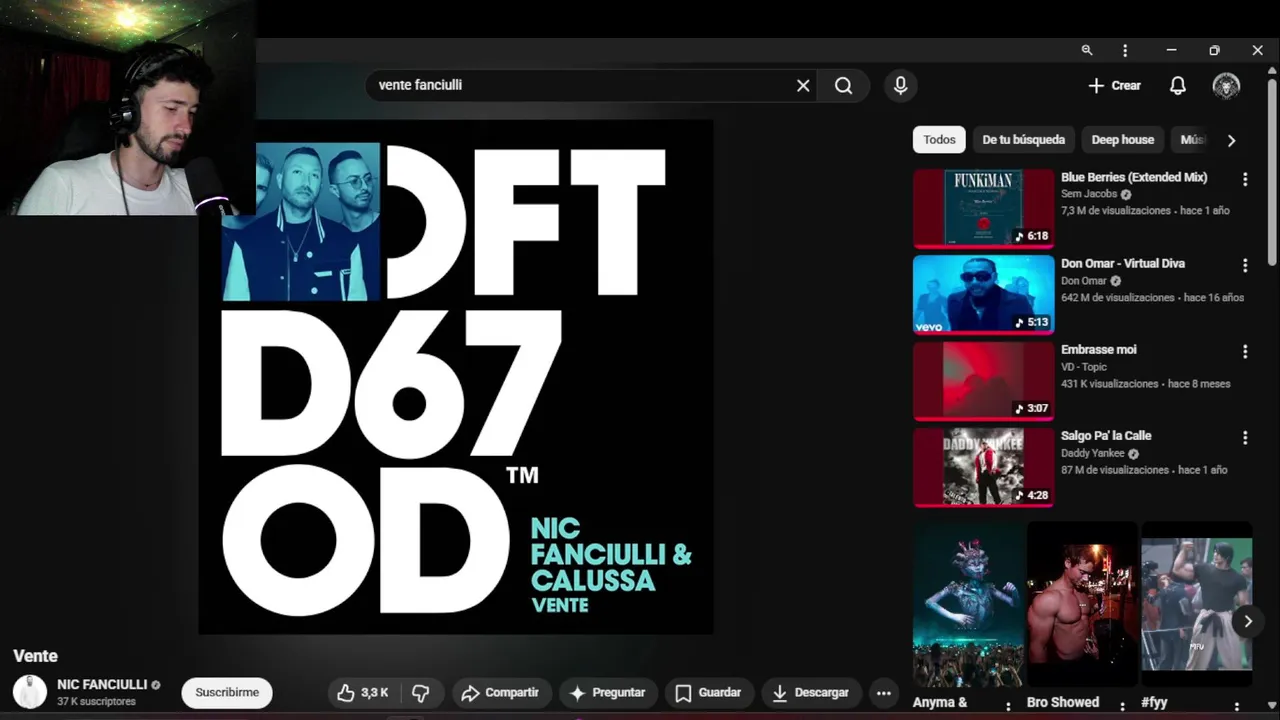1280x720 pixels.
Task: Open more actions ellipsis under video
Action: click(x=883, y=692)
